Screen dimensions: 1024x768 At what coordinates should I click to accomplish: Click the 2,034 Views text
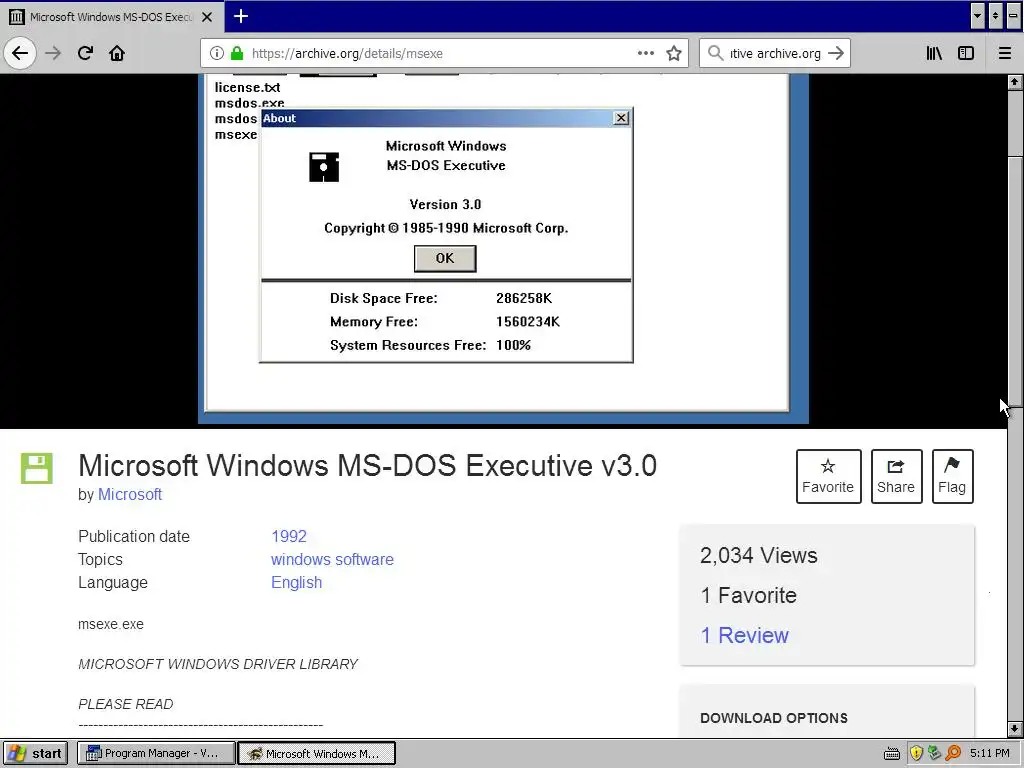coord(759,555)
